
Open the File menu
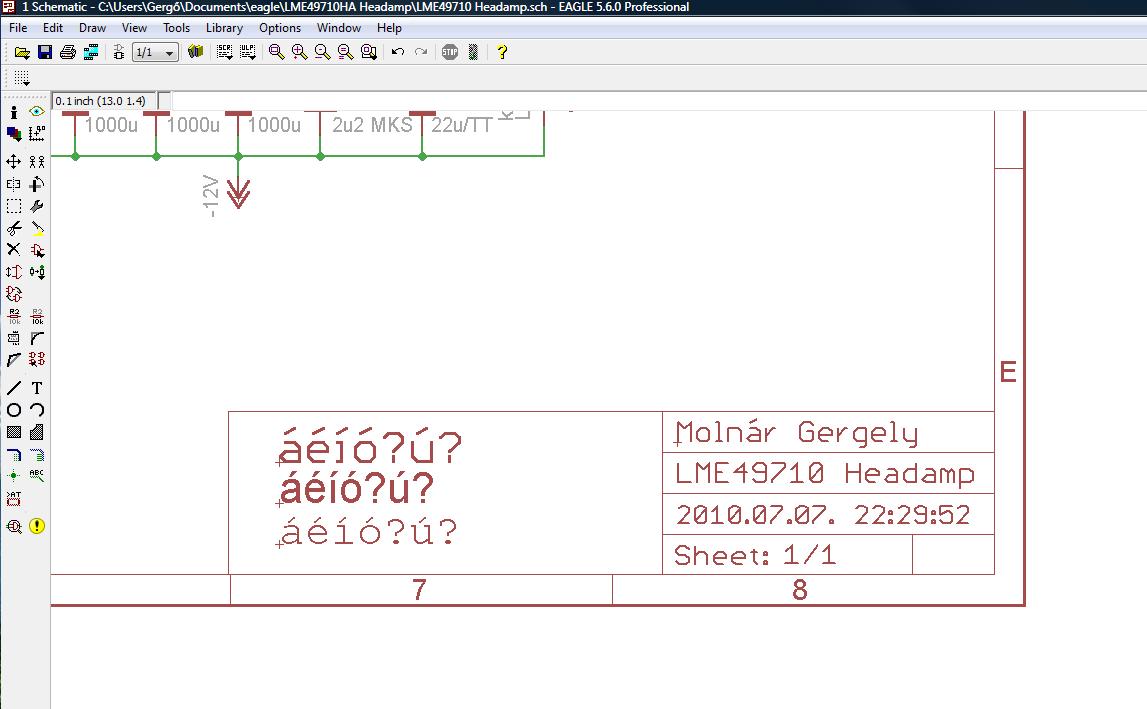point(18,28)
